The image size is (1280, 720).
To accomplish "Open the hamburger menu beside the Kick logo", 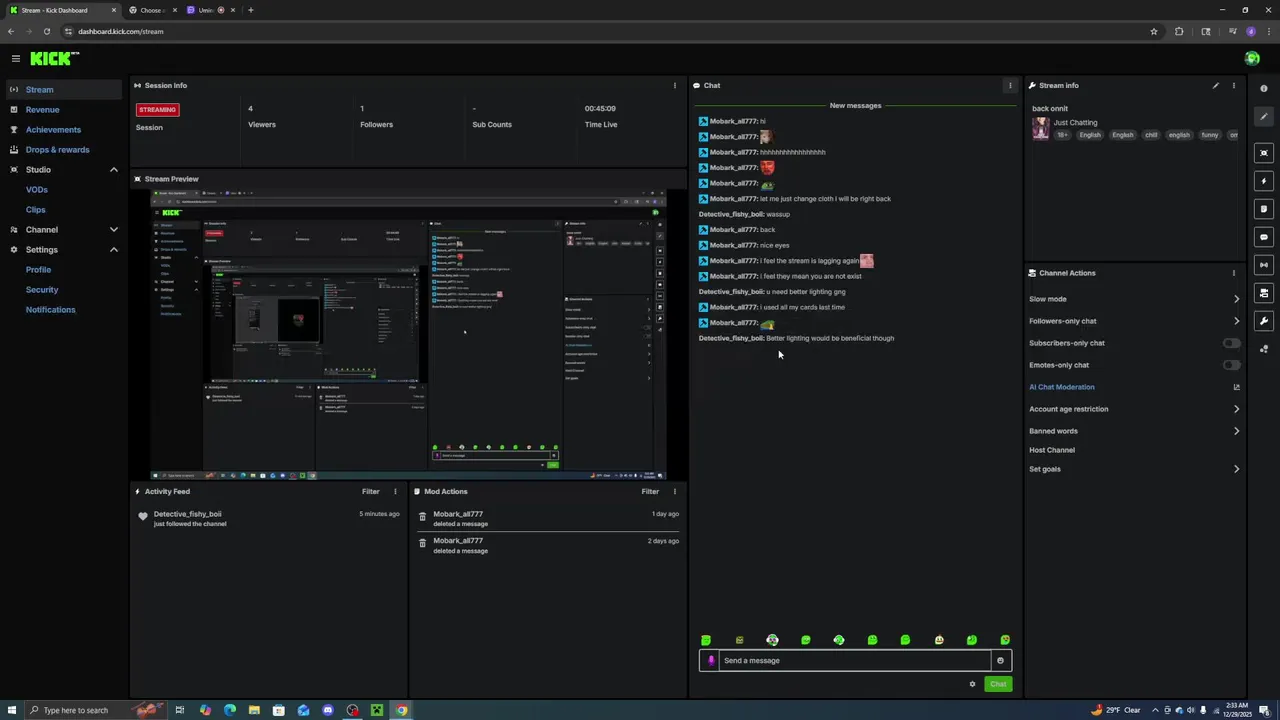I will [x=15, y=59].
